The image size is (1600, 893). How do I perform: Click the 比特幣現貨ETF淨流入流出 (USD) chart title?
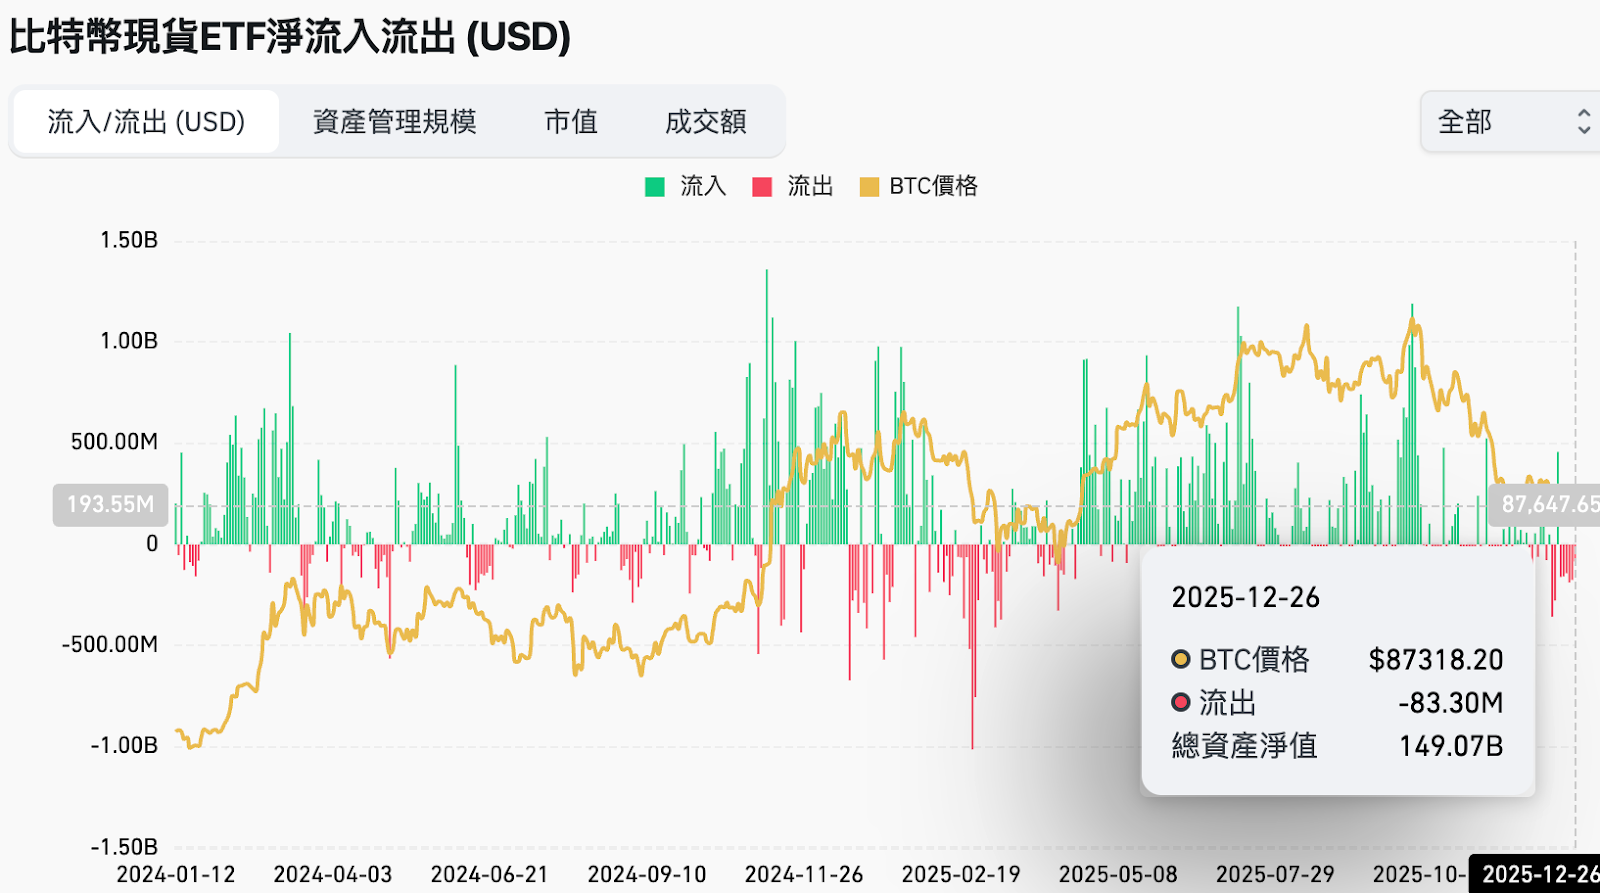tap(290, 37)
